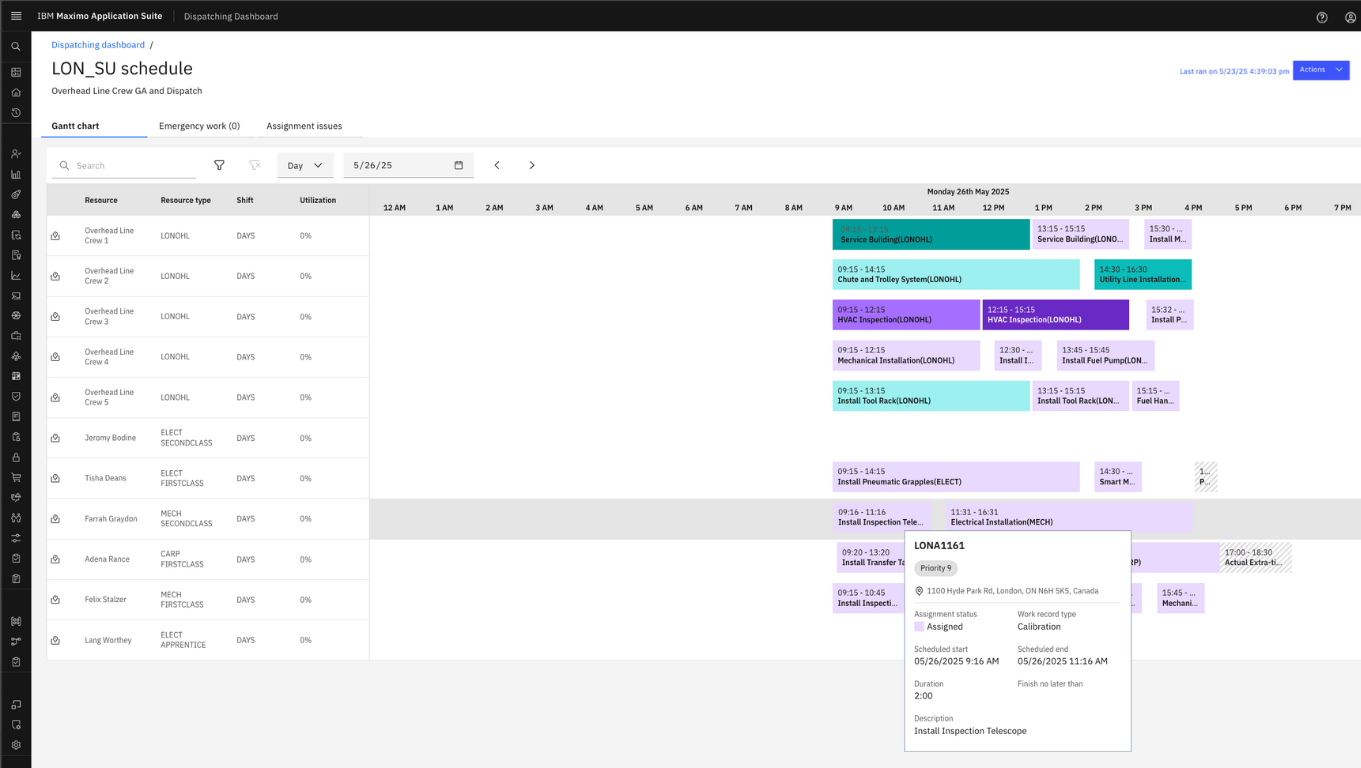Click the home icon in the left sidebar
Screen dimensions: 1361x768
pyautogui.click(x=15, y=92)
